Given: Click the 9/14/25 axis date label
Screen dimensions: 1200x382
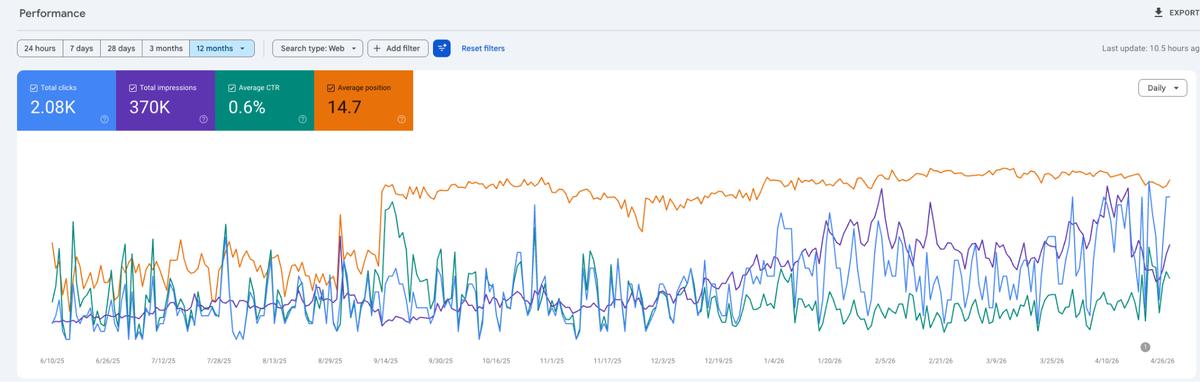Looking at the screenshot, I should point(384,360).
